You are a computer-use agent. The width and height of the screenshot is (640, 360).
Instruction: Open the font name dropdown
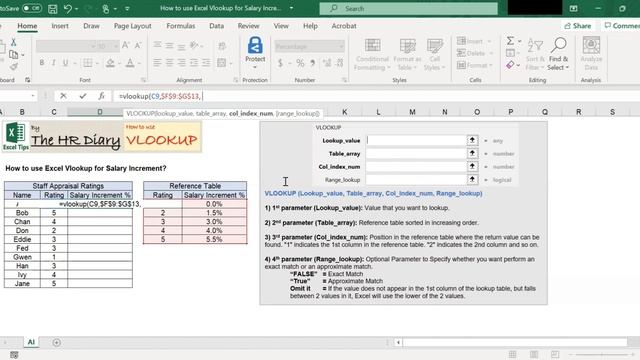[93, 46]
